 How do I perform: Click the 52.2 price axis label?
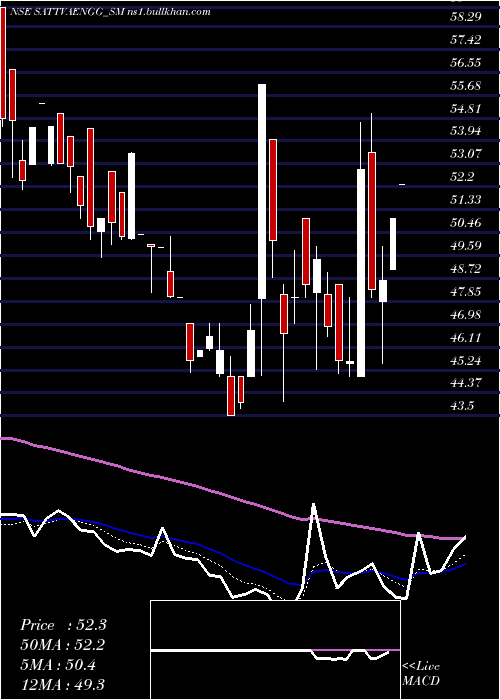coord(462,177)
